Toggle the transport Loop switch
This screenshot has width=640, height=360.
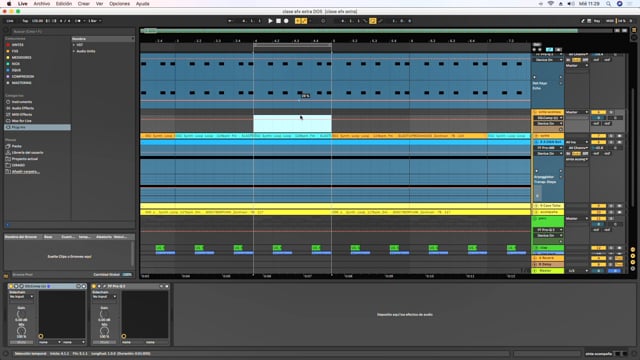[x=372, y=21]
